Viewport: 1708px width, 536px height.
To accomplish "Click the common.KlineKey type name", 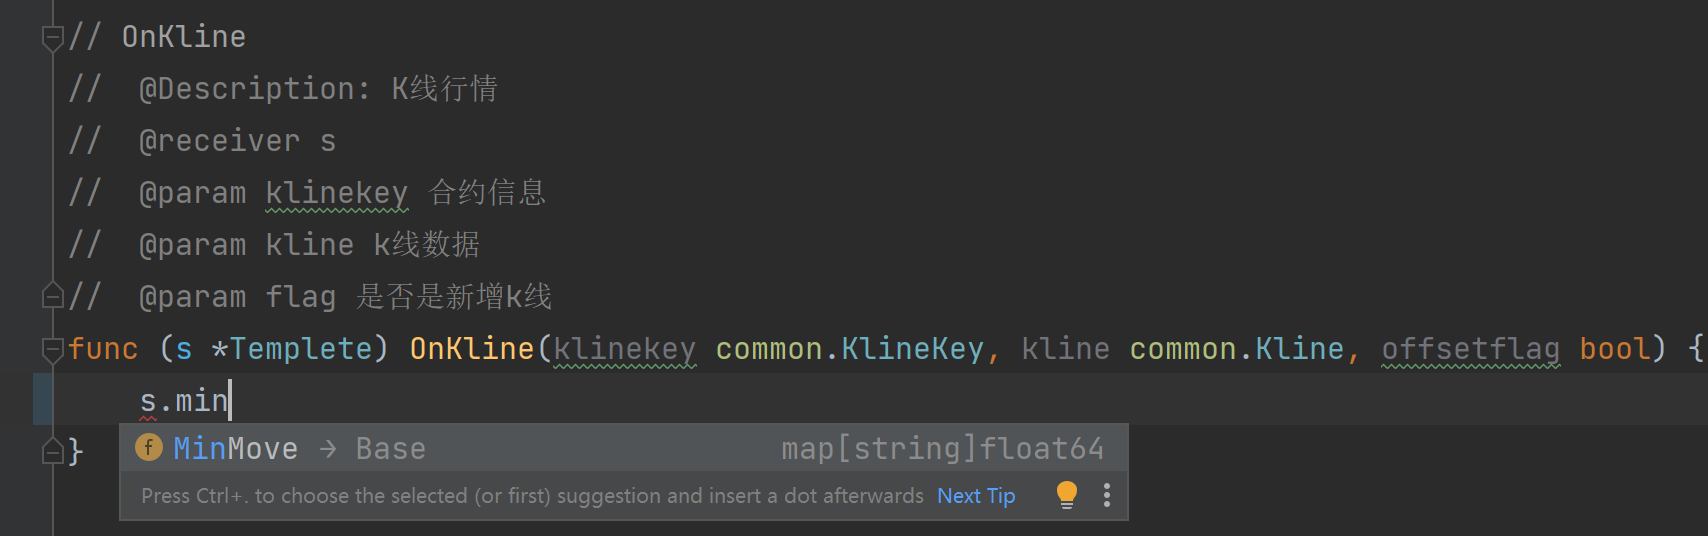I will point(849,349).
